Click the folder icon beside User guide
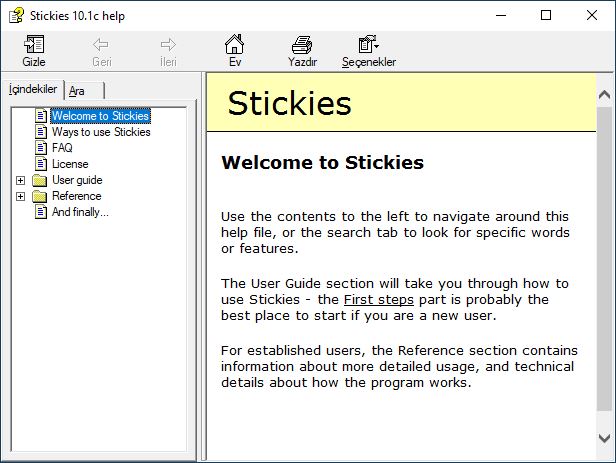 tap(39, 180)
